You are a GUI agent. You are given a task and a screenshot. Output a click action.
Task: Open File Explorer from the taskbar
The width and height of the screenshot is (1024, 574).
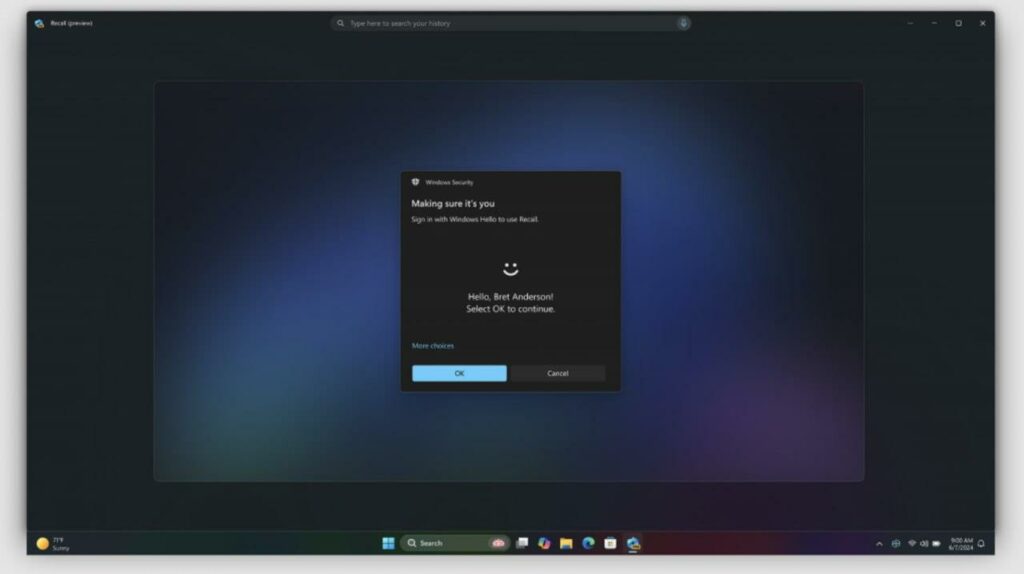click(566, 543)
